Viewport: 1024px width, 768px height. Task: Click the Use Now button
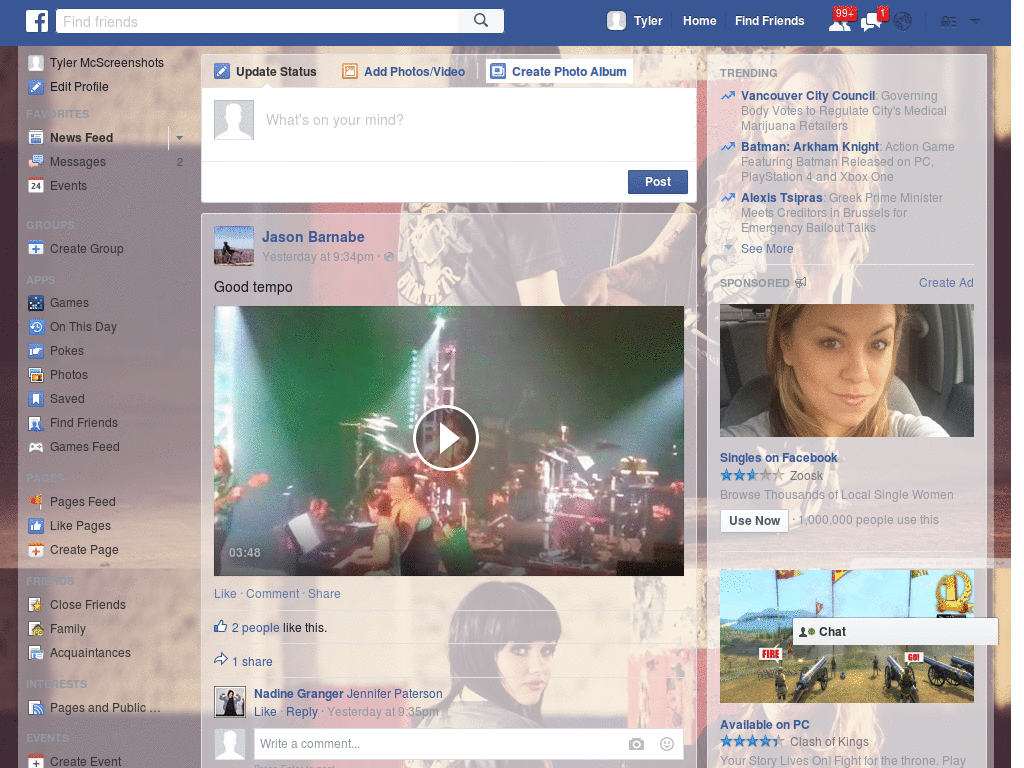click(754, 520)
